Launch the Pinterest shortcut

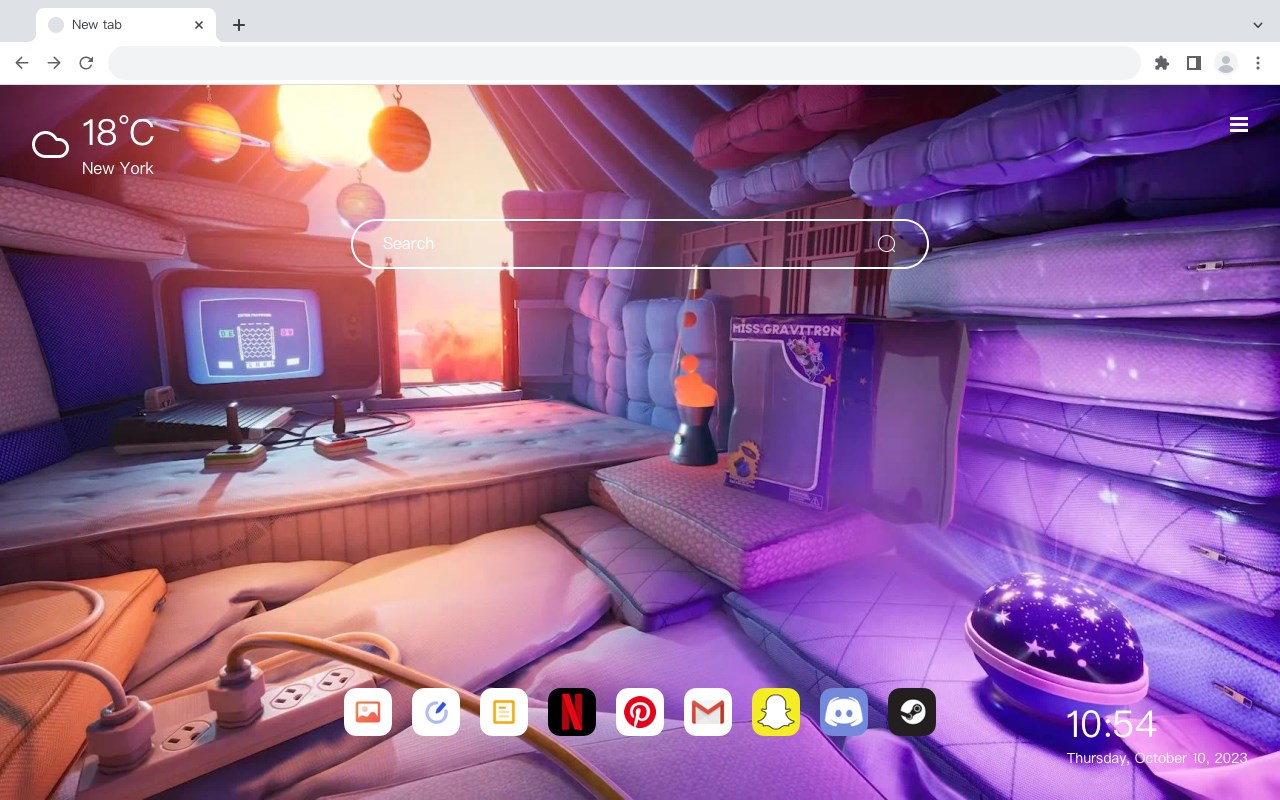[640, 712]
